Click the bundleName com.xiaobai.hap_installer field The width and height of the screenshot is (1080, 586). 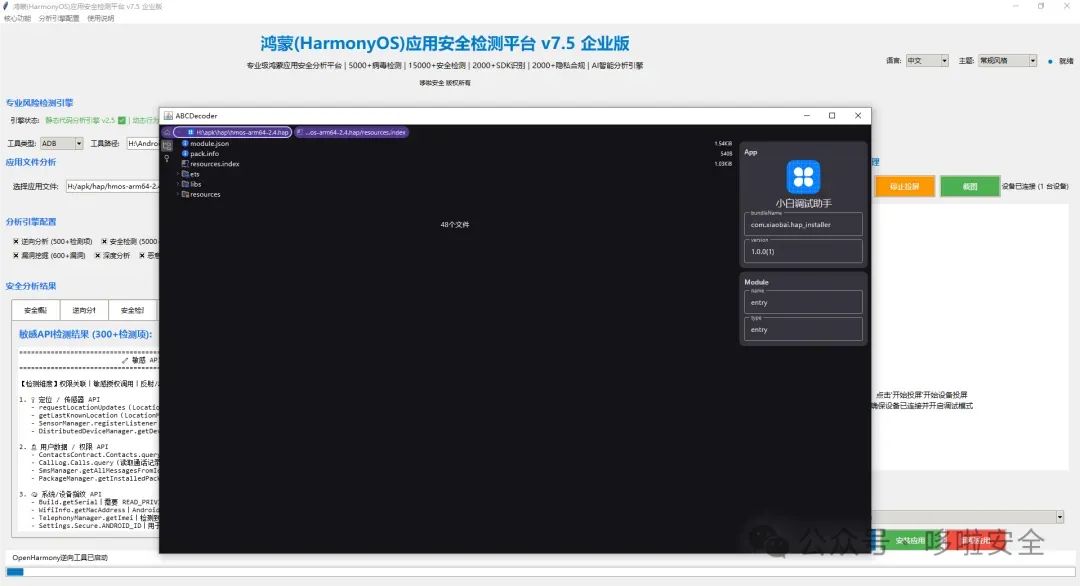pyautogui.click(x=803, y=224)
